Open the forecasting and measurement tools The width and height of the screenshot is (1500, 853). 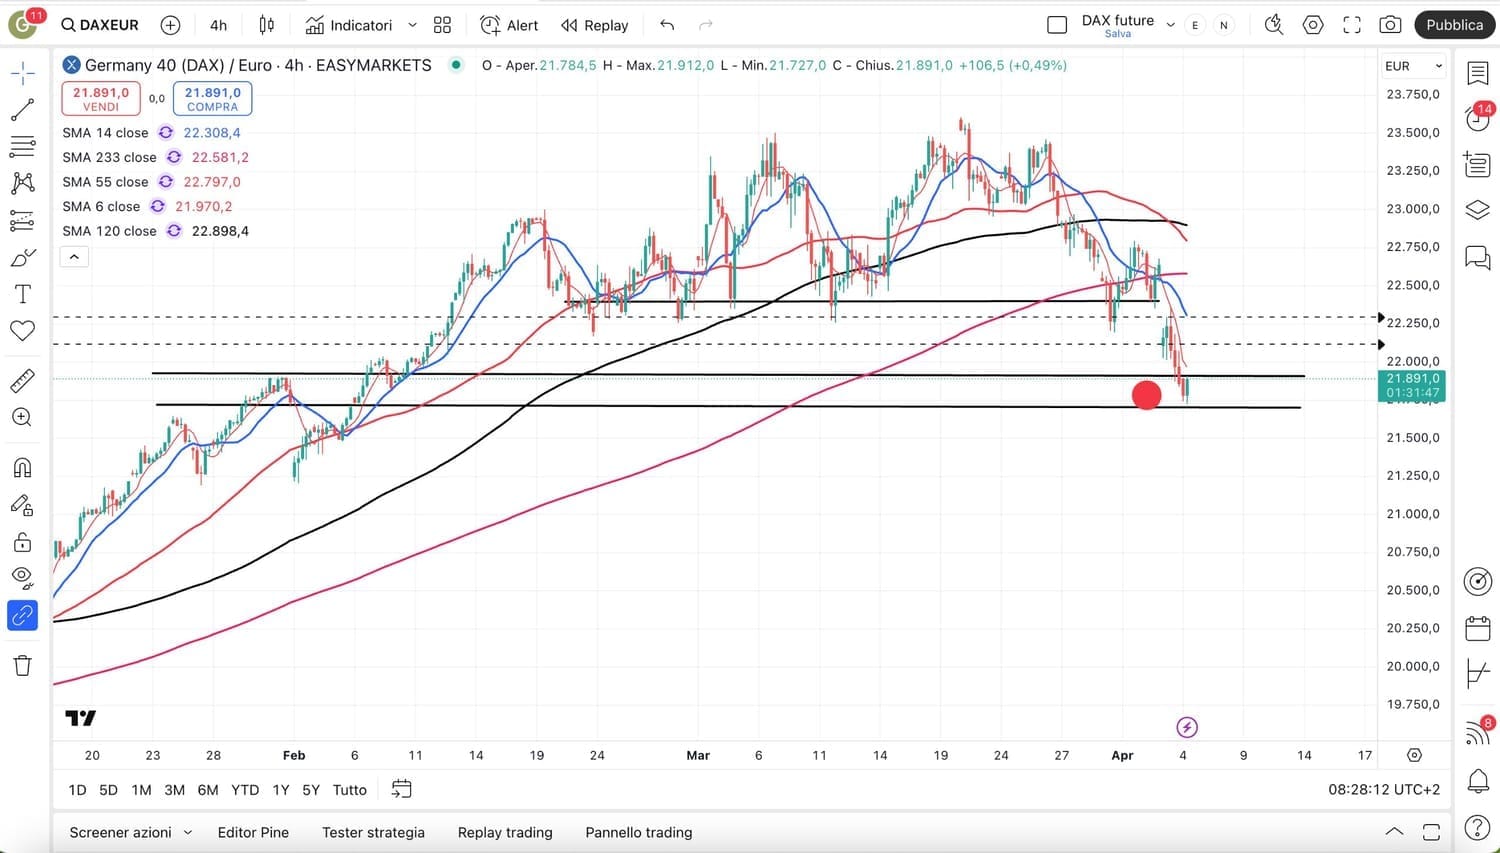click(22, 220)
